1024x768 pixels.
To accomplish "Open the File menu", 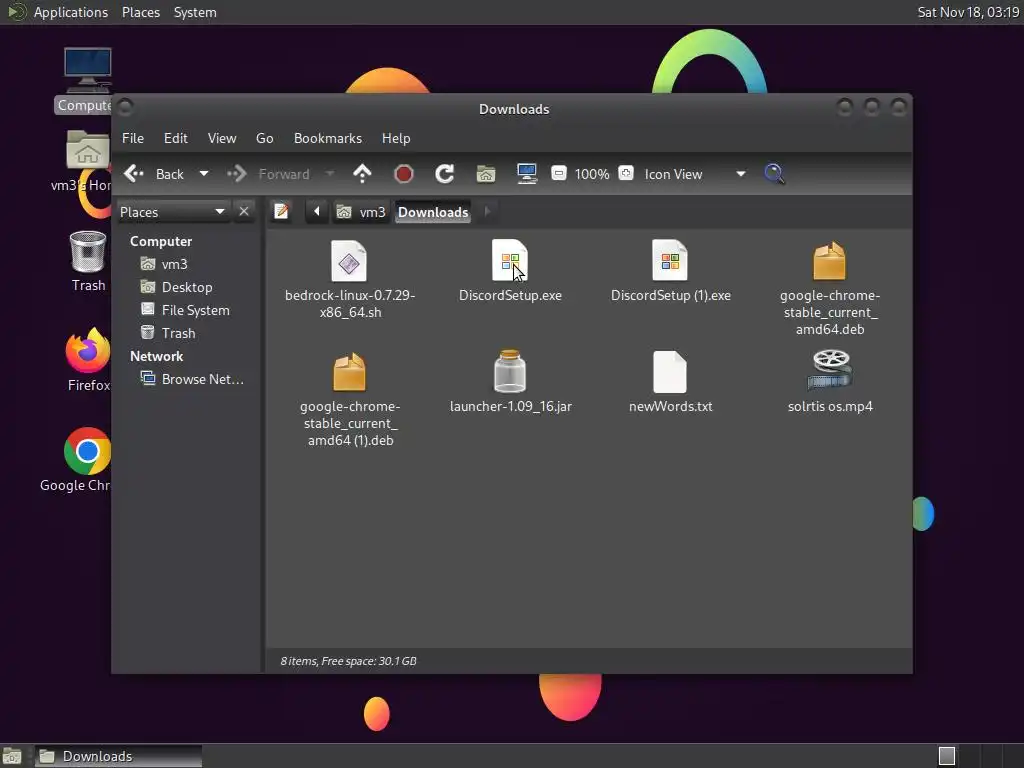I will tap(133, 138).
